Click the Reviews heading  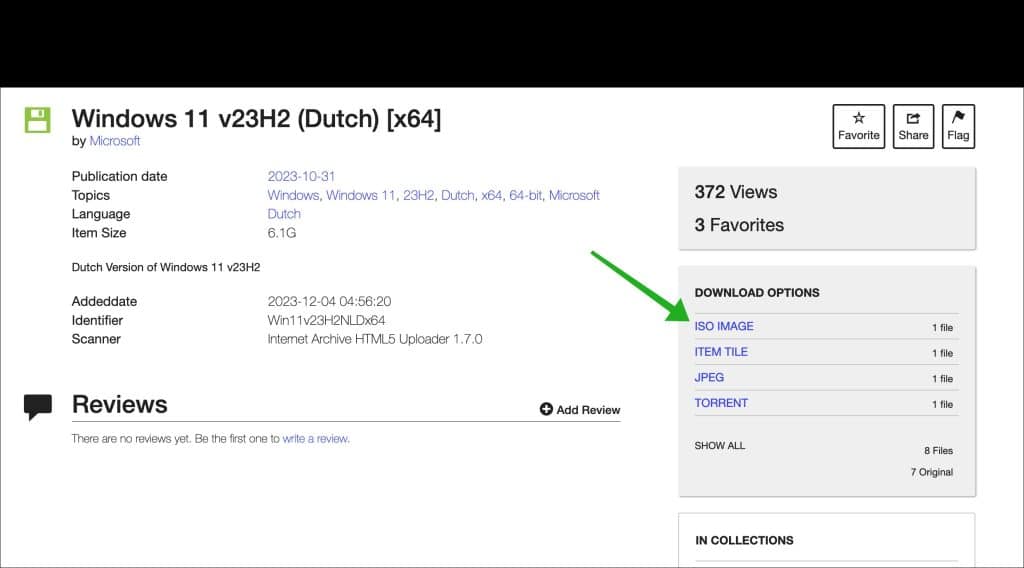click(120, 405)
